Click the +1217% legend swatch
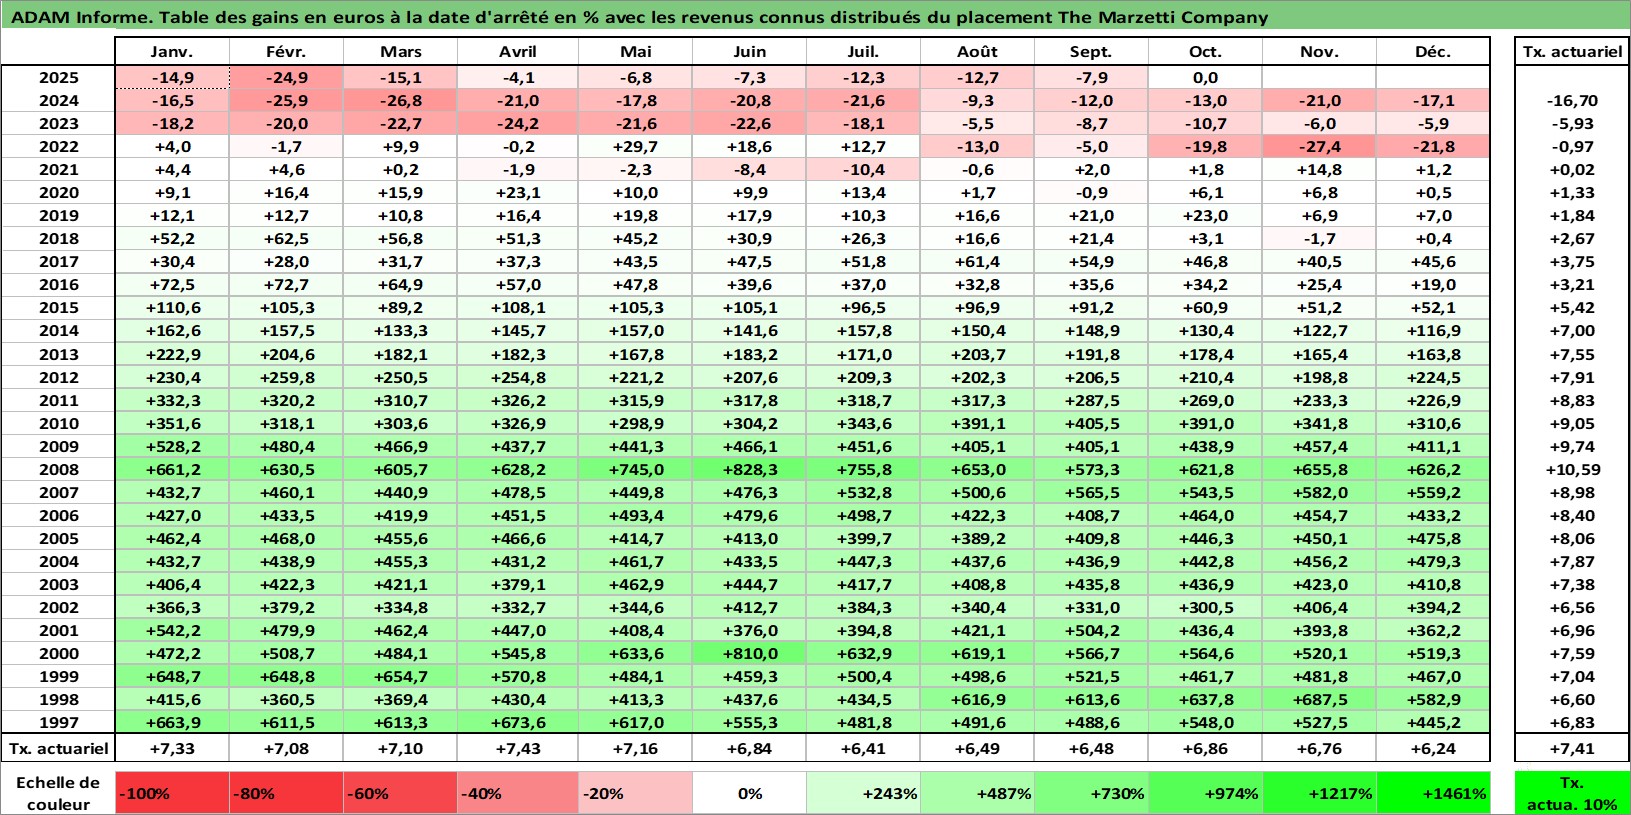 (x=1319, y=793)
